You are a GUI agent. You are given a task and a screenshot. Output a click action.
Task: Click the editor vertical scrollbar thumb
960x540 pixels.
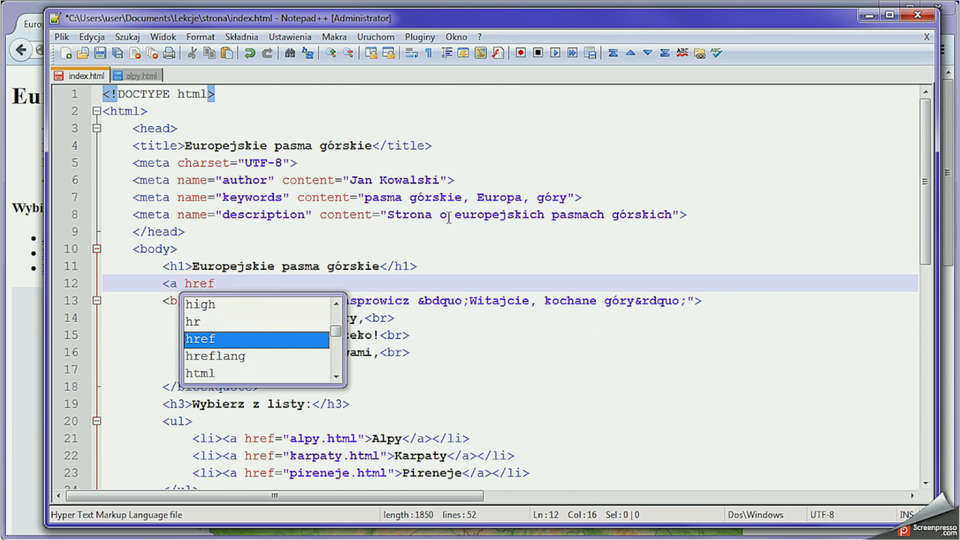coord(925,181)
